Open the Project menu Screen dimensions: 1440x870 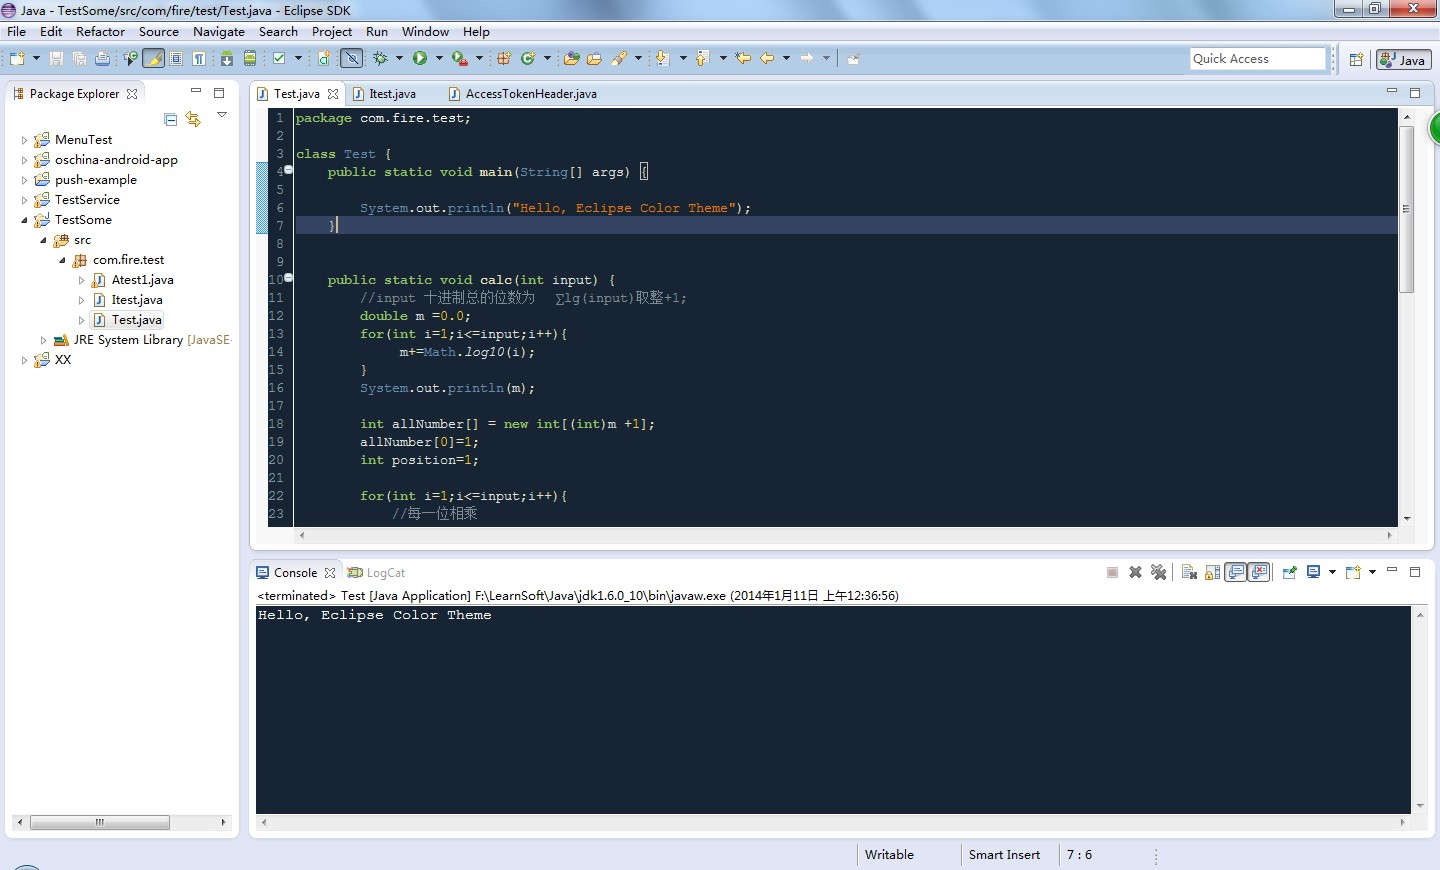[x=331, y=31]
